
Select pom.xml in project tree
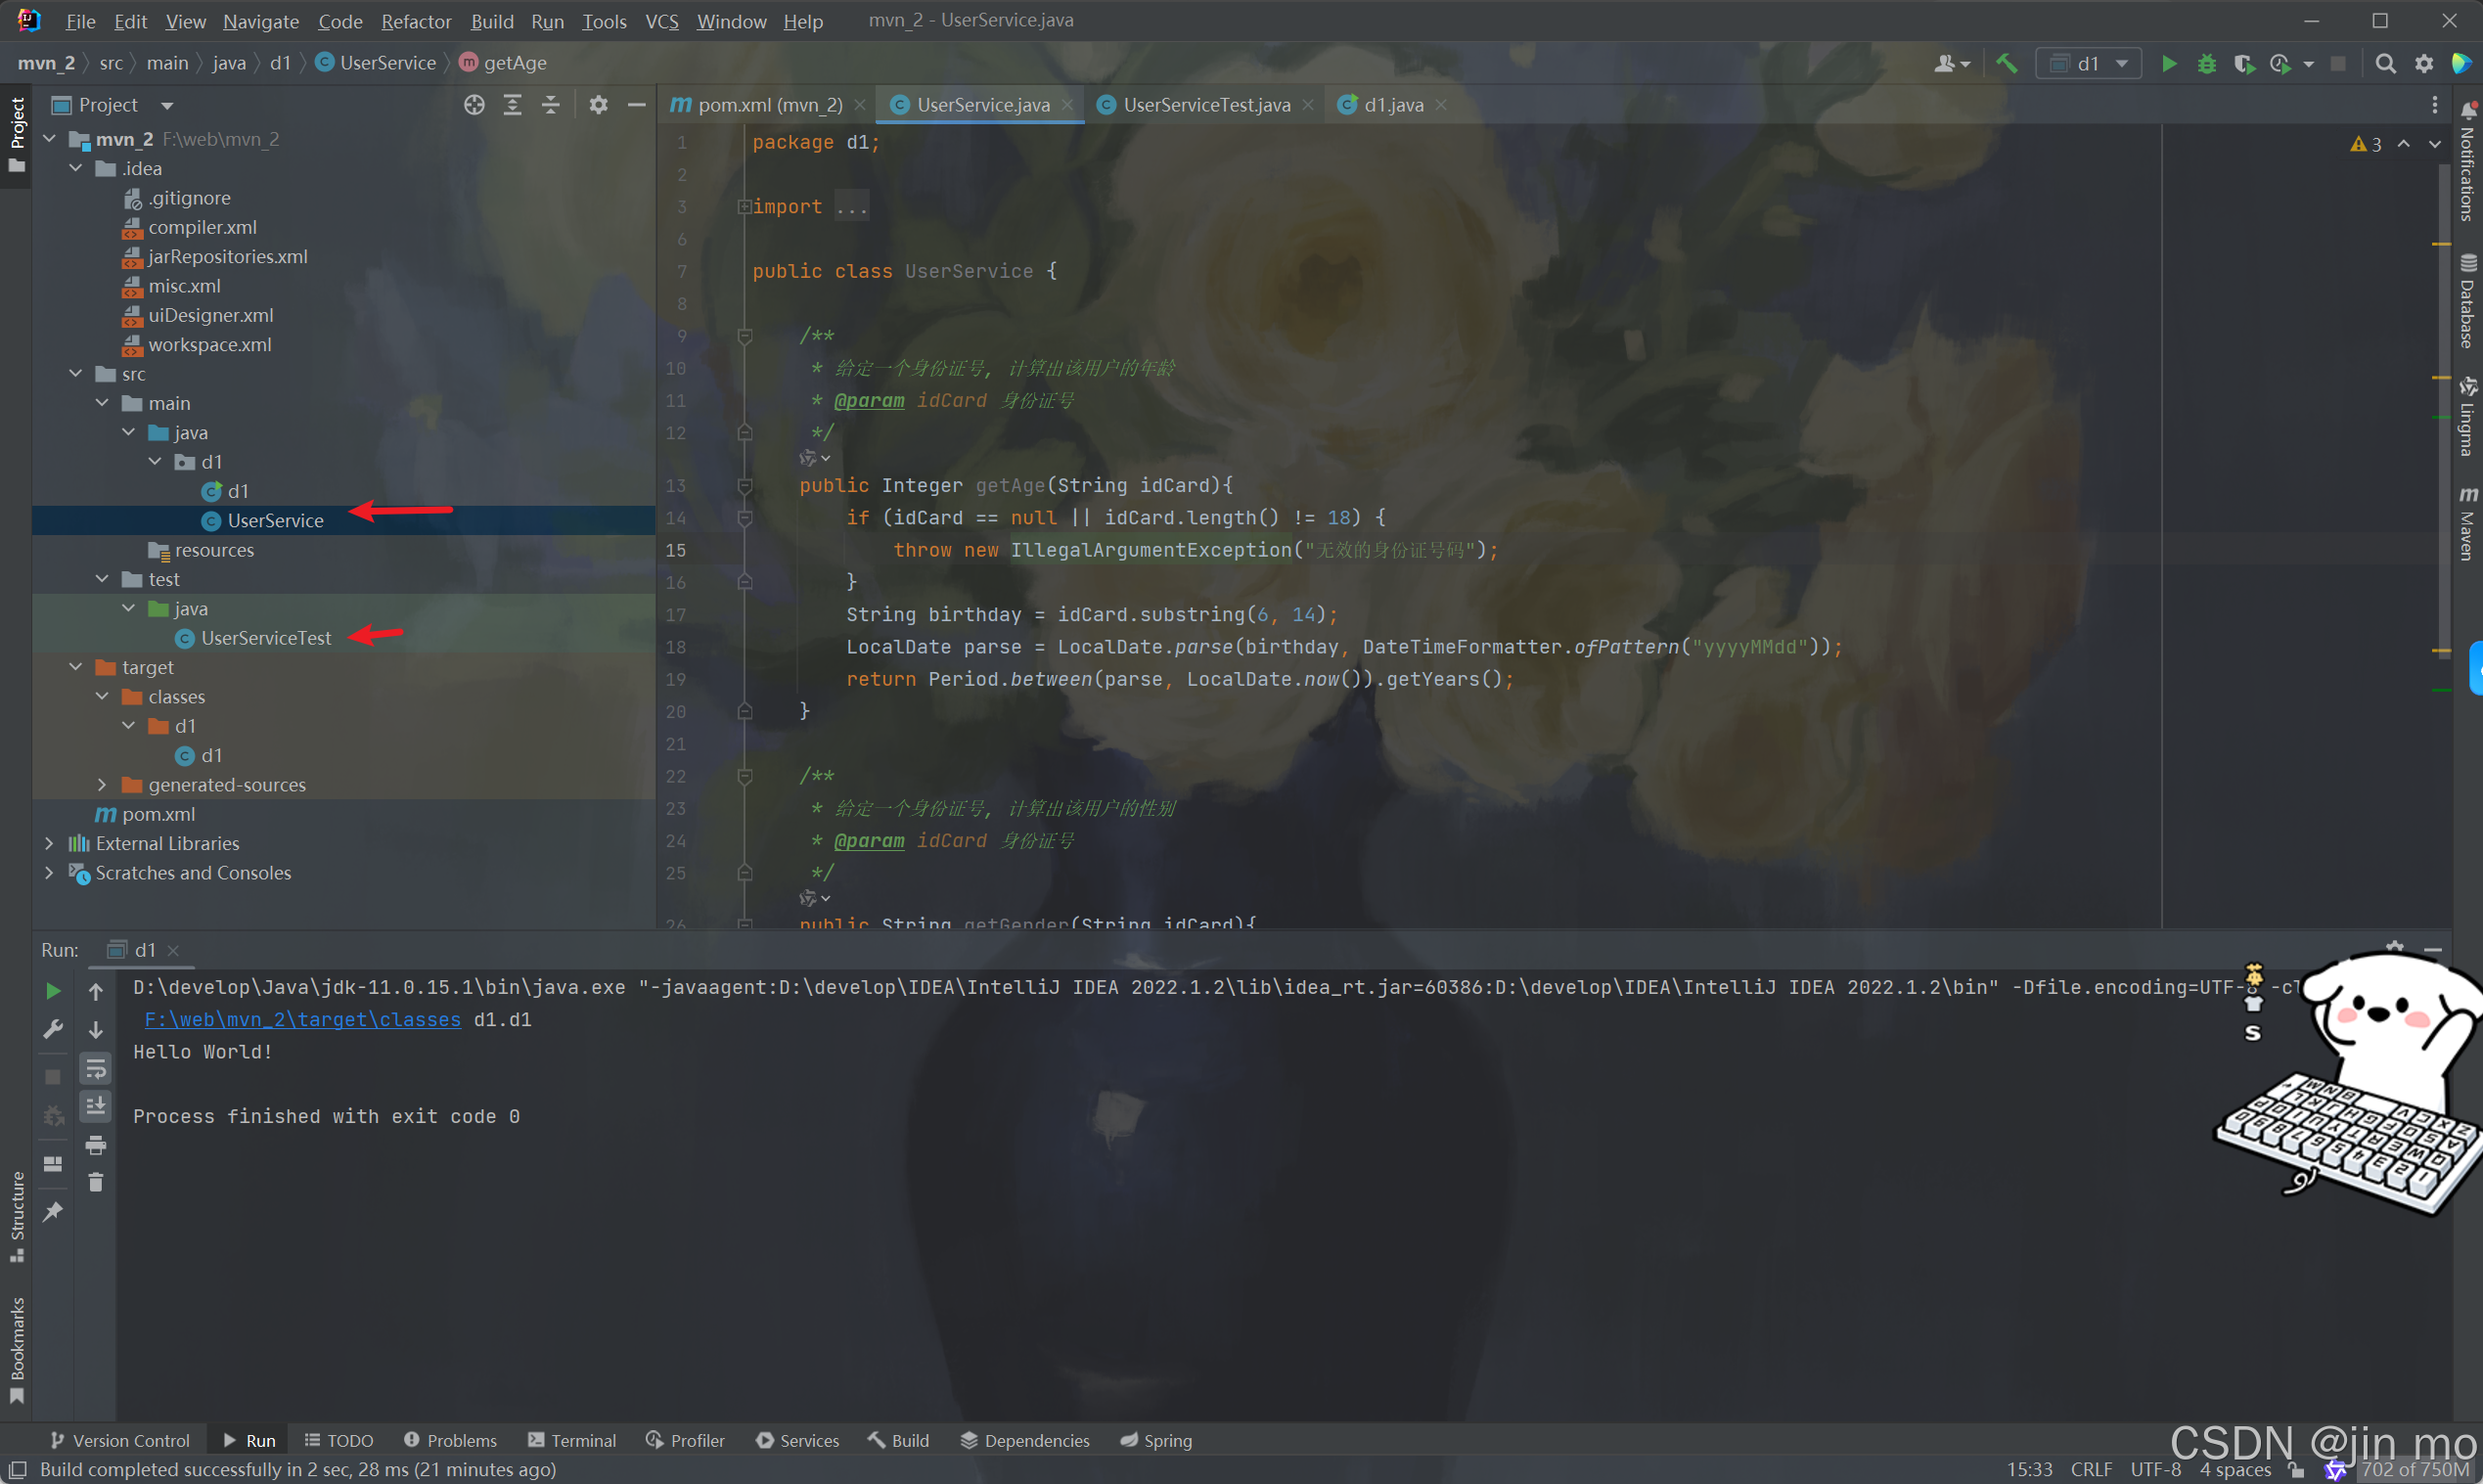(158, 814)
